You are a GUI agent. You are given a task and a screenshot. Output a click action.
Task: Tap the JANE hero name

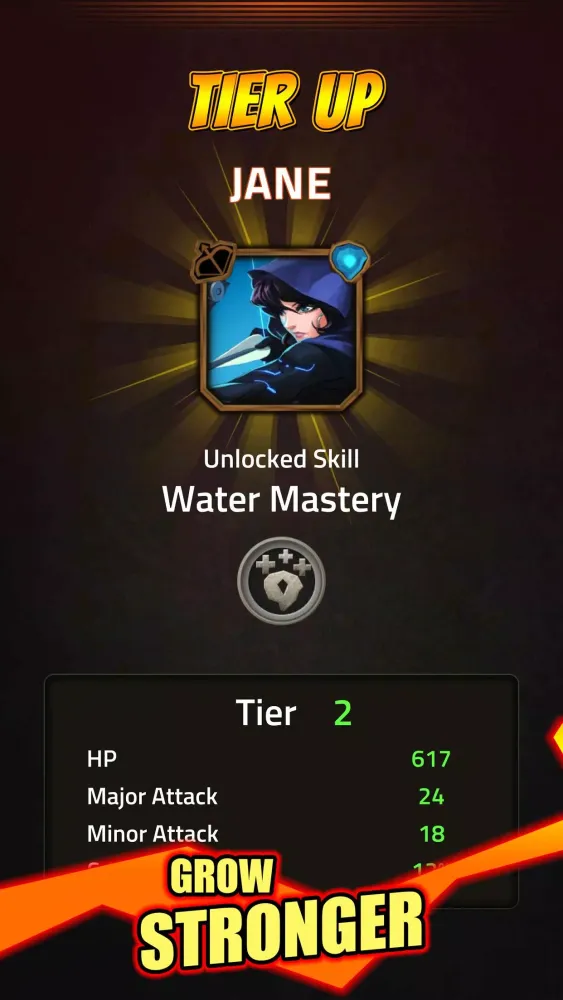click(x=281, y=186)
